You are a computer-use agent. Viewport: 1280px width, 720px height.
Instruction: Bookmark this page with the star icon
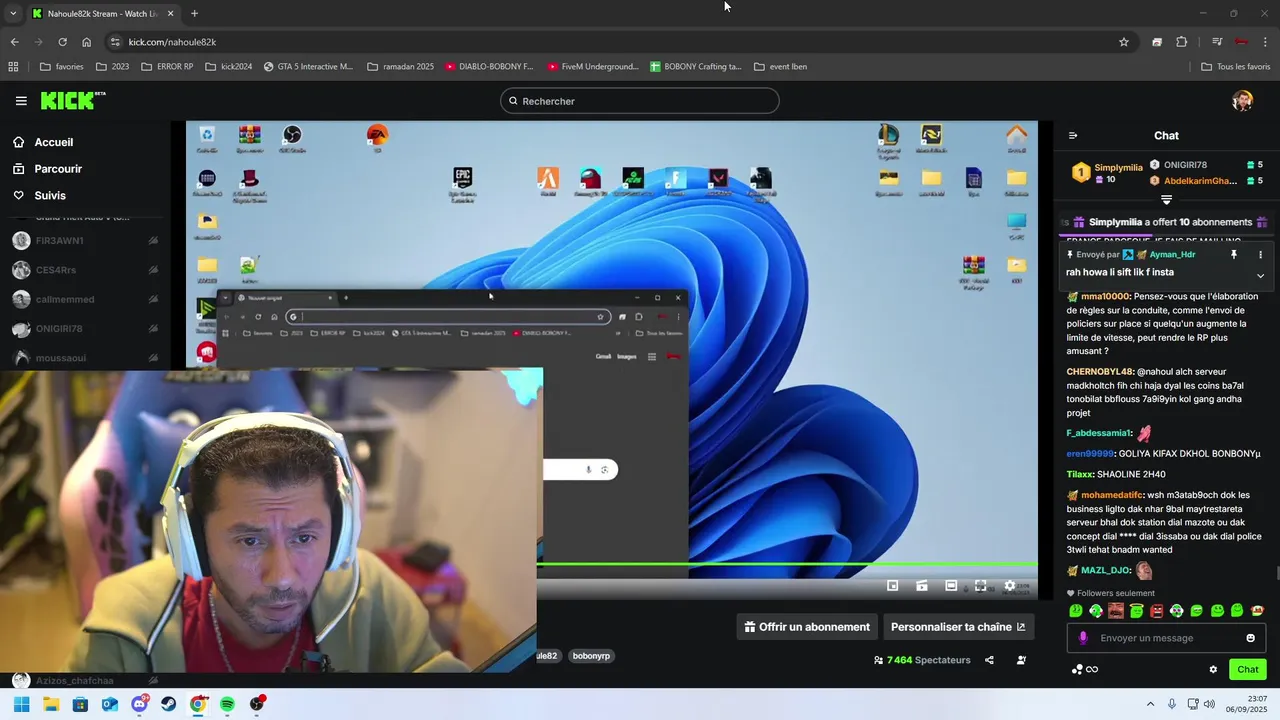point(1124,42)
